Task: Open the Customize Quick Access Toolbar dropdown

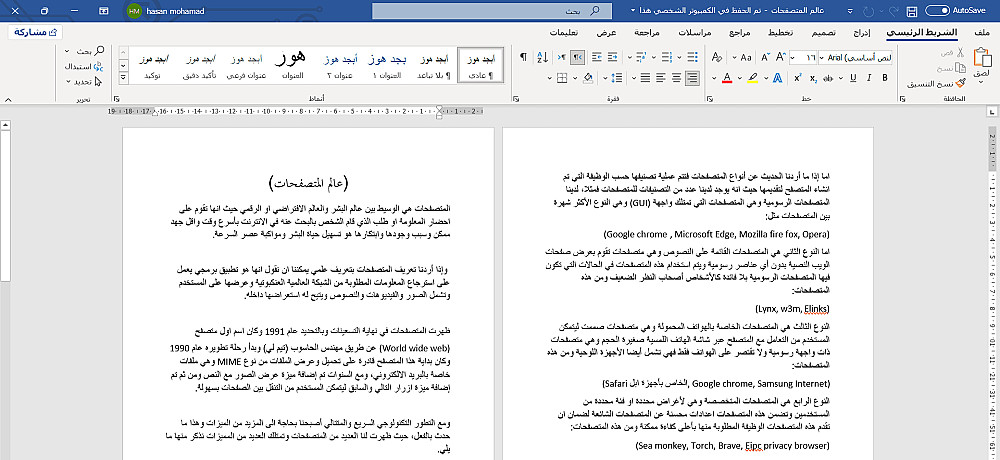Action: [x=849, y=11]
